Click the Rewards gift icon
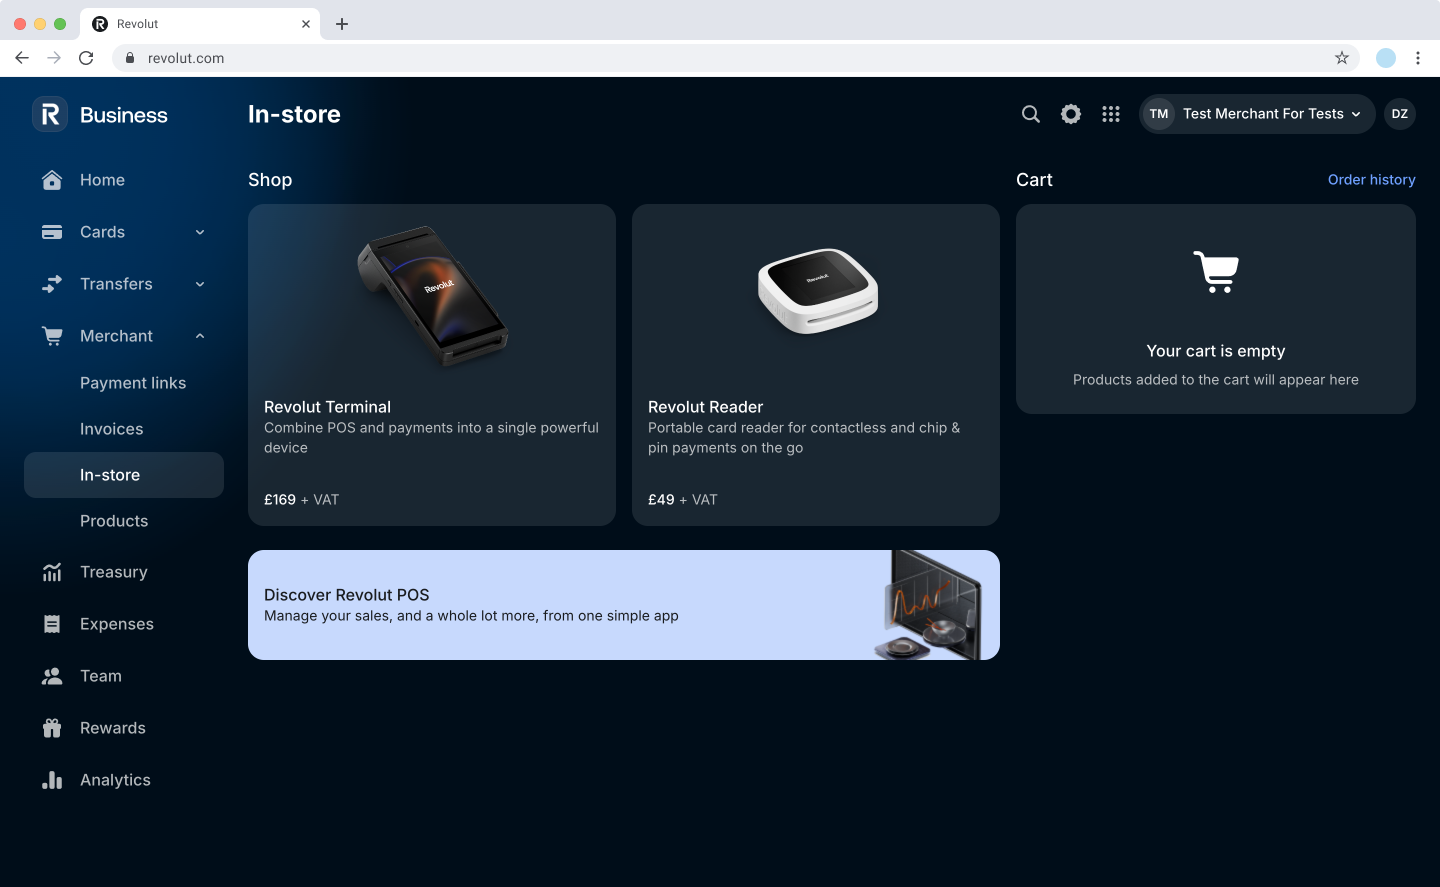 click(x=52, y=728)
